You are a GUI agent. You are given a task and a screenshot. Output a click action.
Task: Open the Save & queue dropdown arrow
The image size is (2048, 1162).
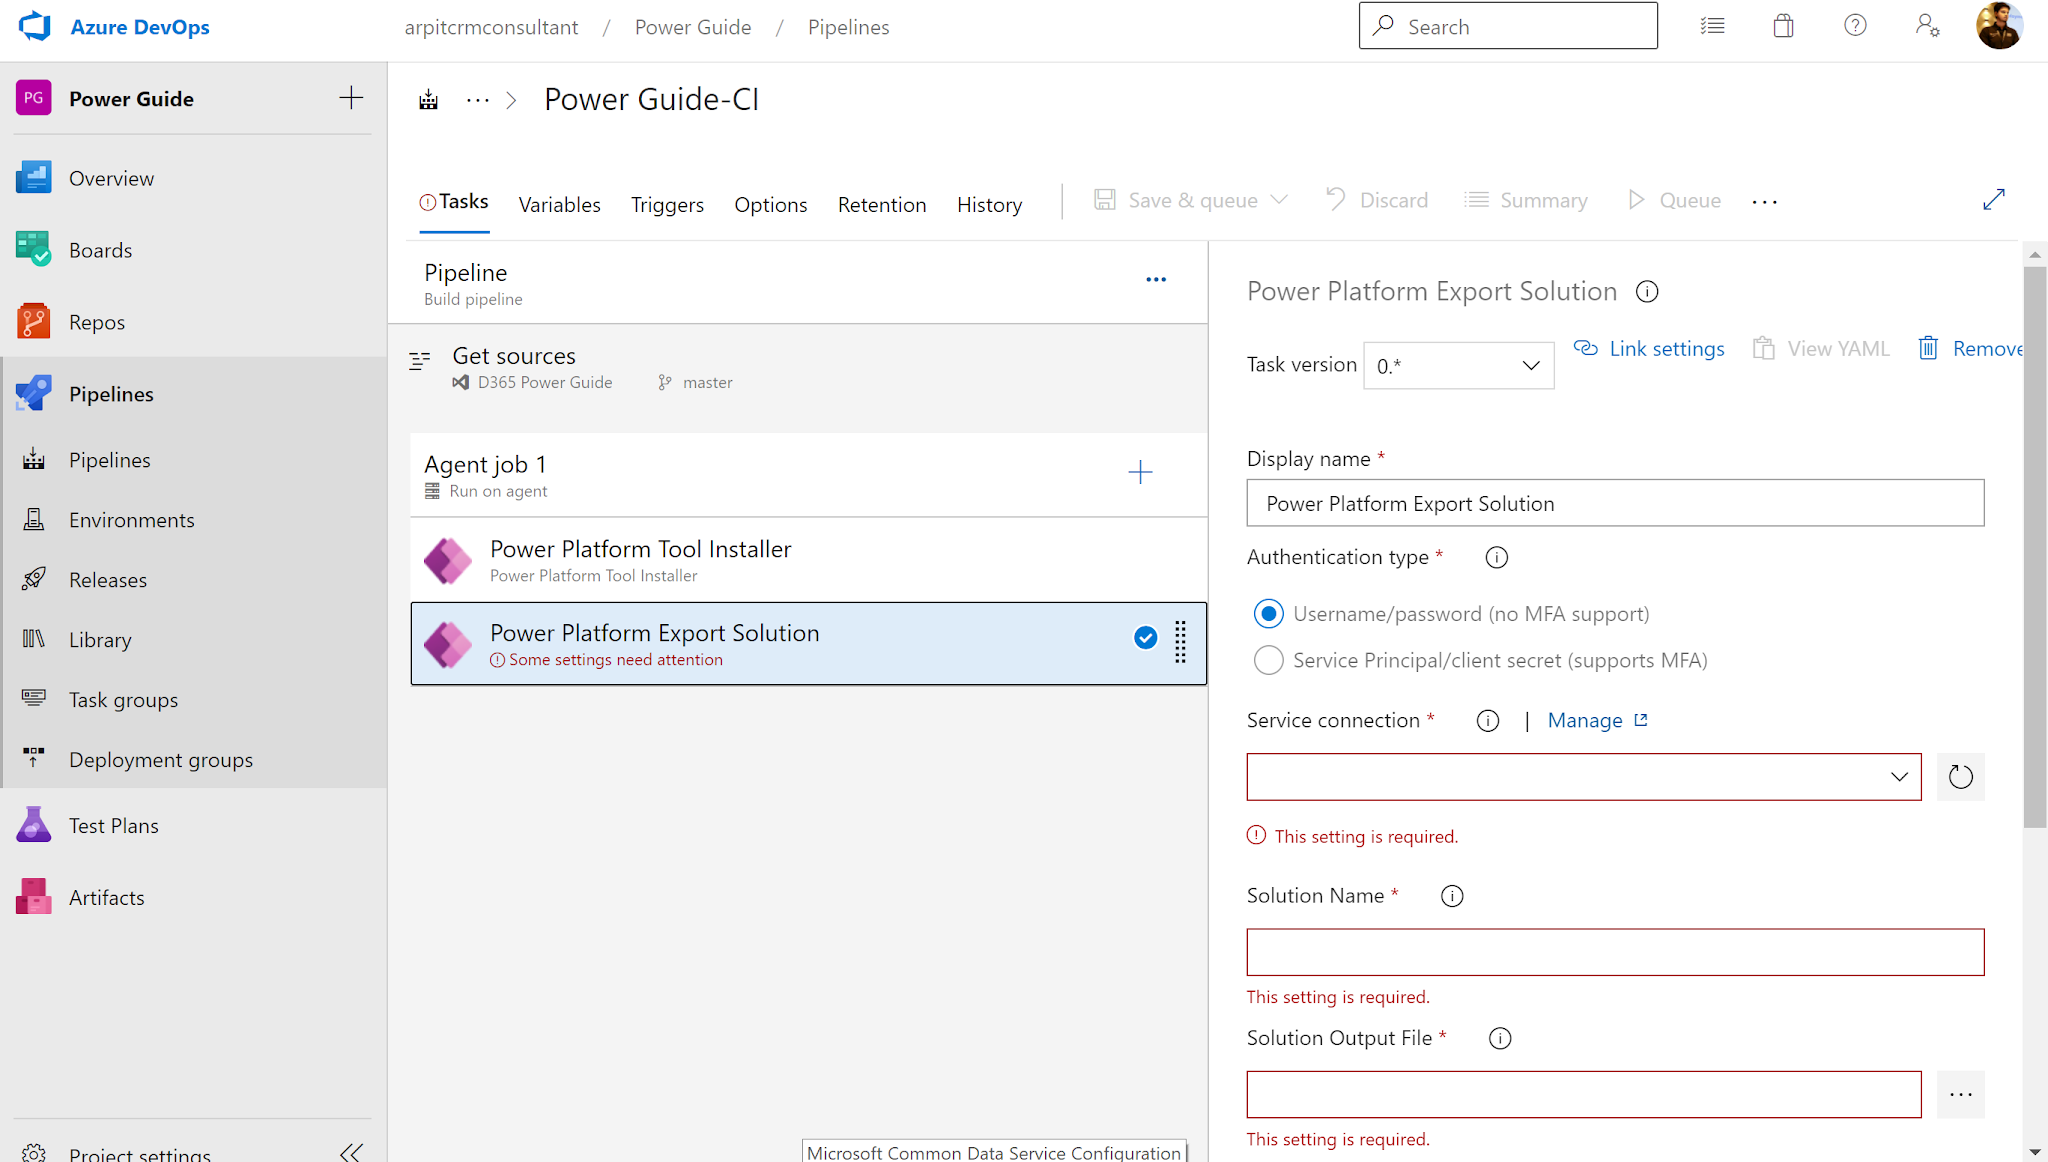1281,199
